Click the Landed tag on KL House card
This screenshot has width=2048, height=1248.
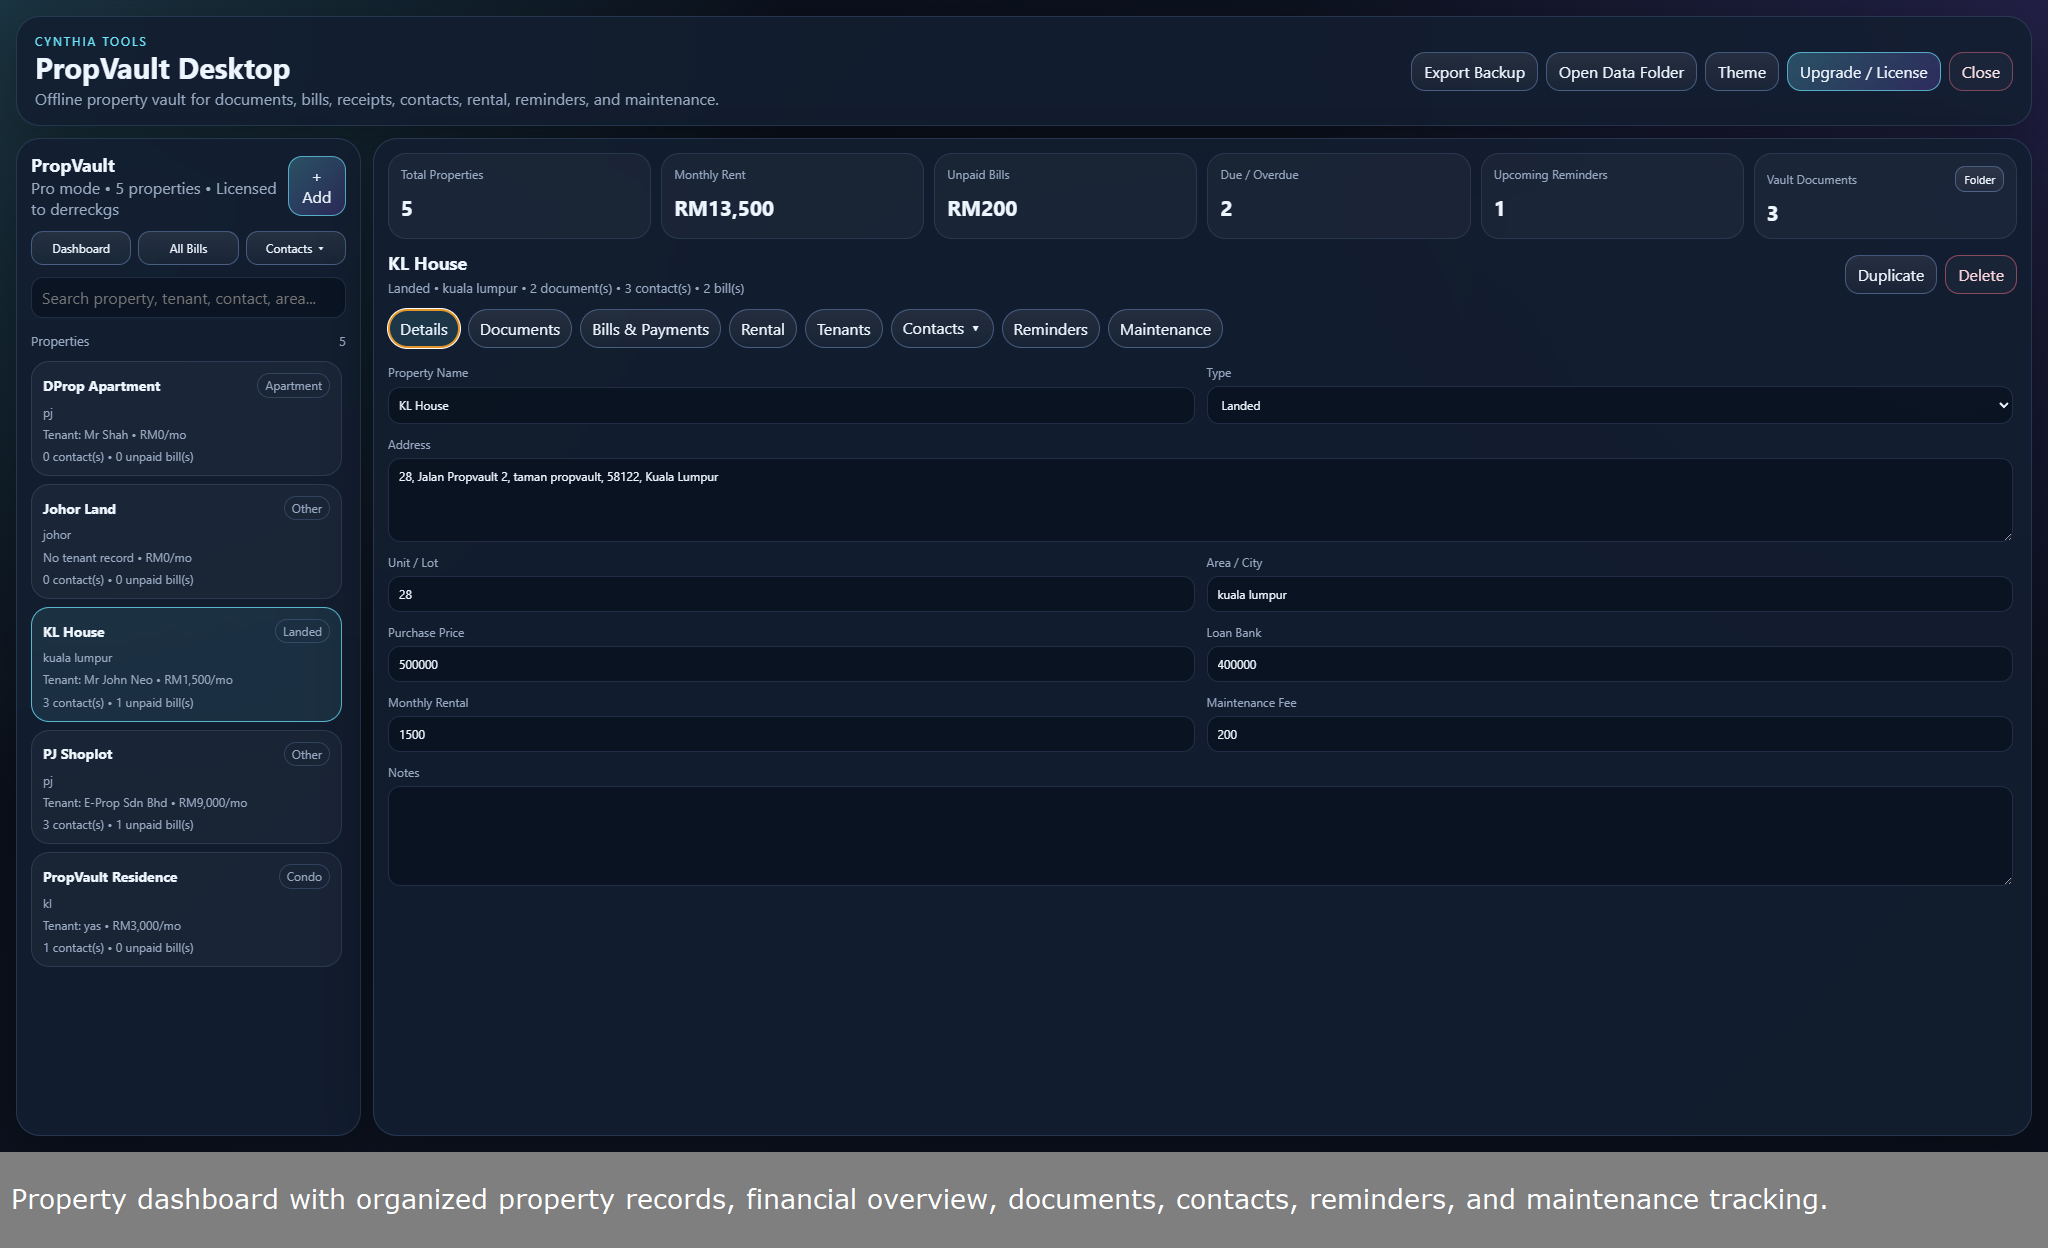tap(302, 632)
